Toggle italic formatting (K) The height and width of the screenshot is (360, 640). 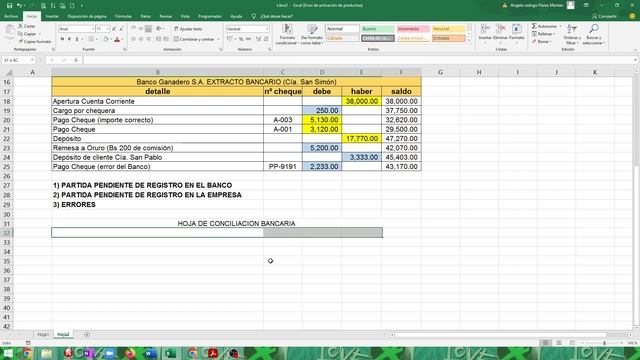coord(69,39)
